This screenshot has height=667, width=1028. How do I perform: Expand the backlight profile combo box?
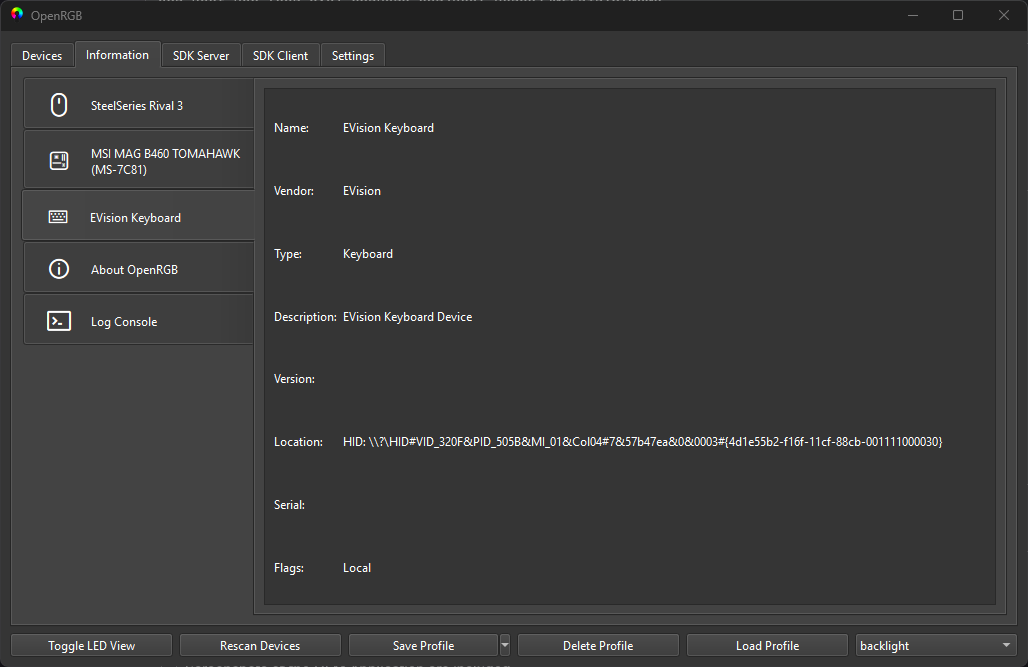point(1005,646)
